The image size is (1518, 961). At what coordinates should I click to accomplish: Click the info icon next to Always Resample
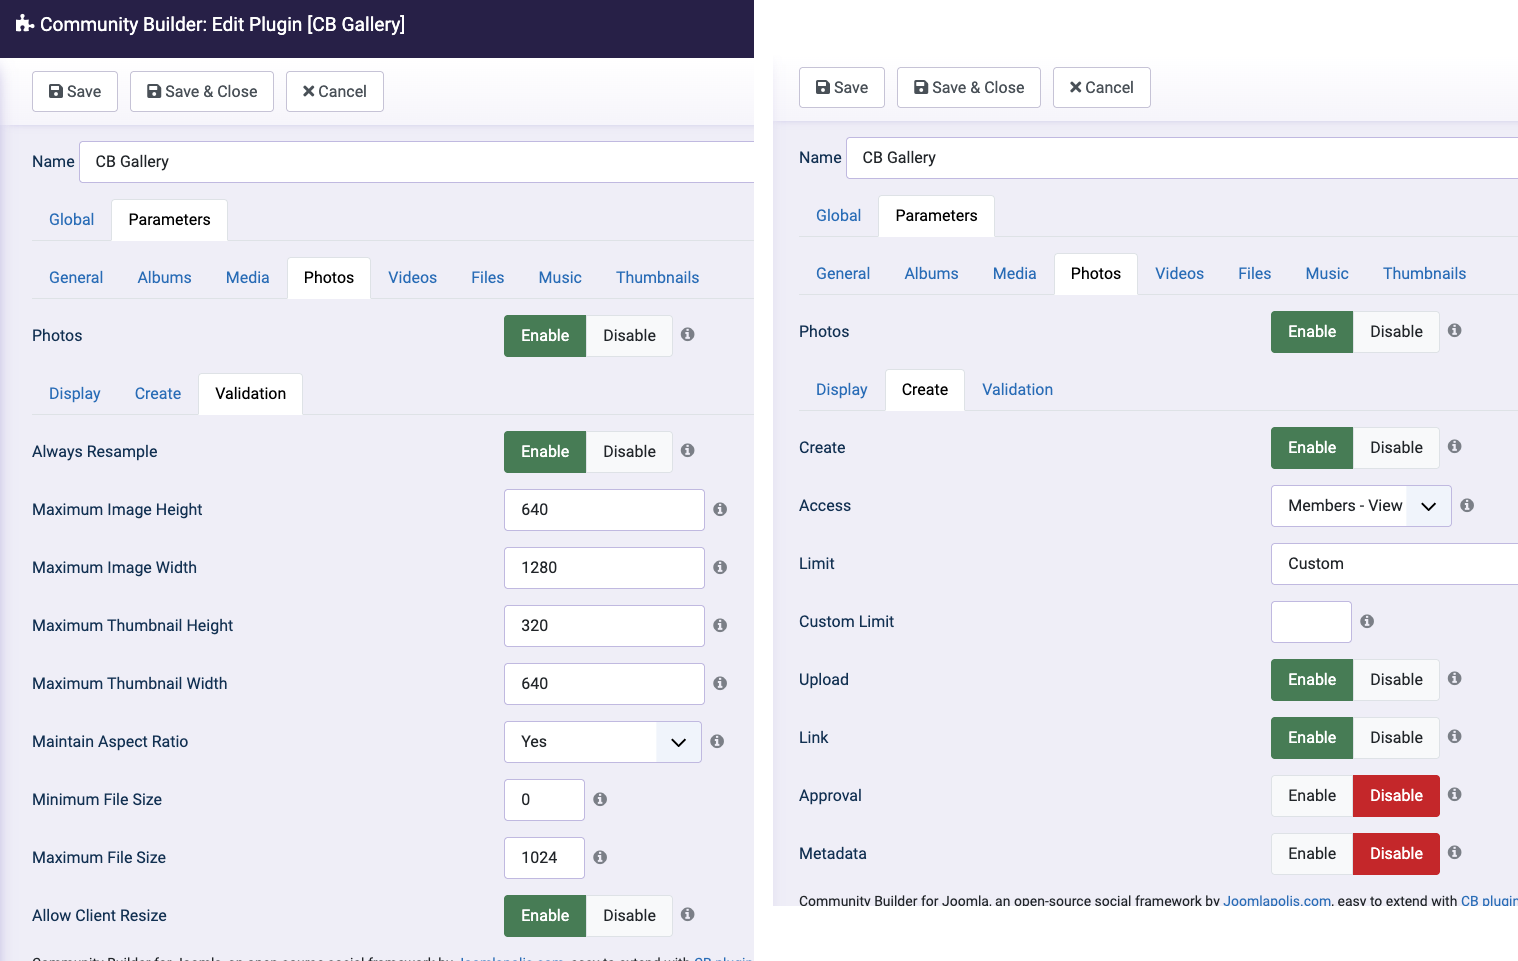[x=688, y=451]
